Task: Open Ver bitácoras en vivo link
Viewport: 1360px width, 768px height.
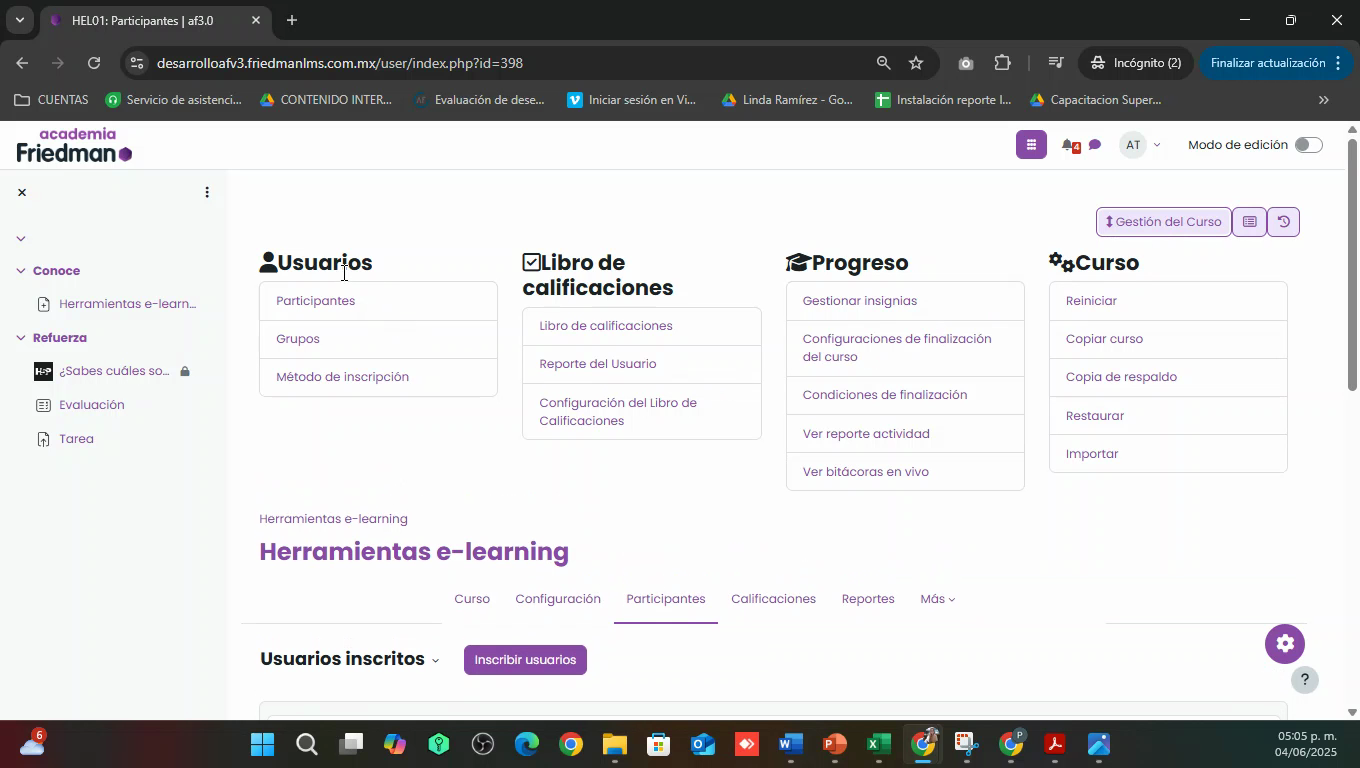Action: click(x=866, y=472)
